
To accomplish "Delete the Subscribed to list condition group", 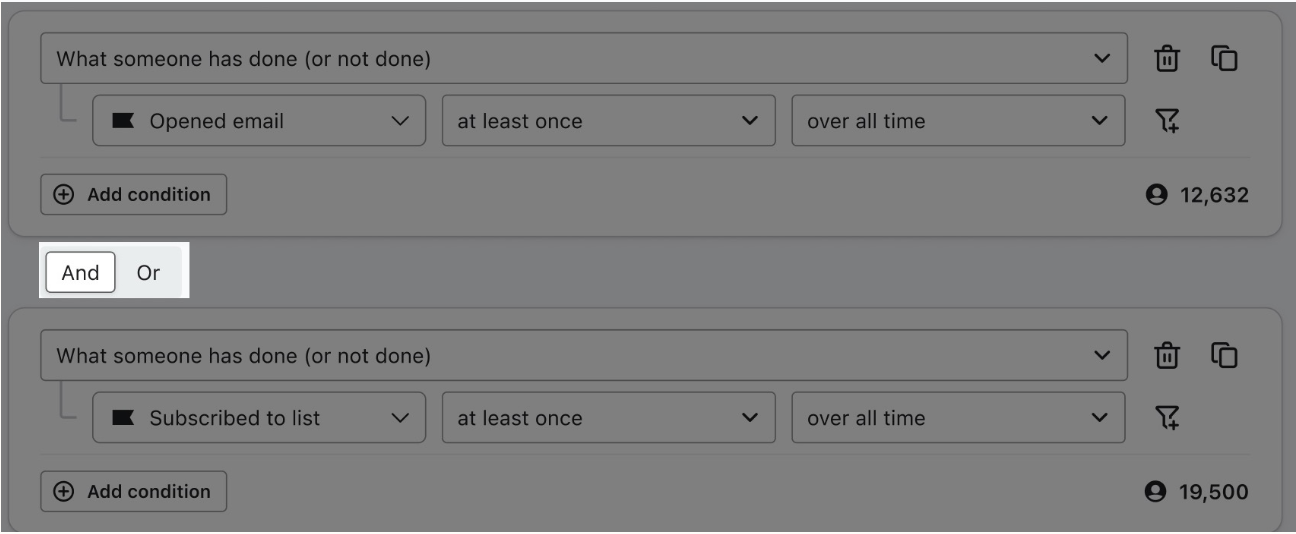I will tap(1166, 356).
